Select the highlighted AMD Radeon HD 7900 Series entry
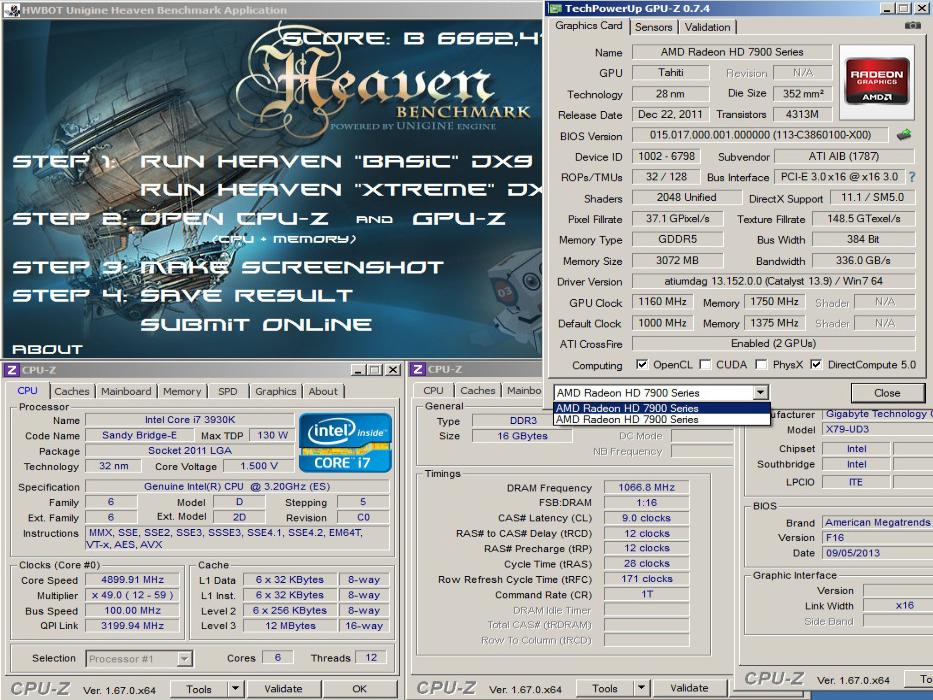Screen dimensions: 933x700 point(662,408)
